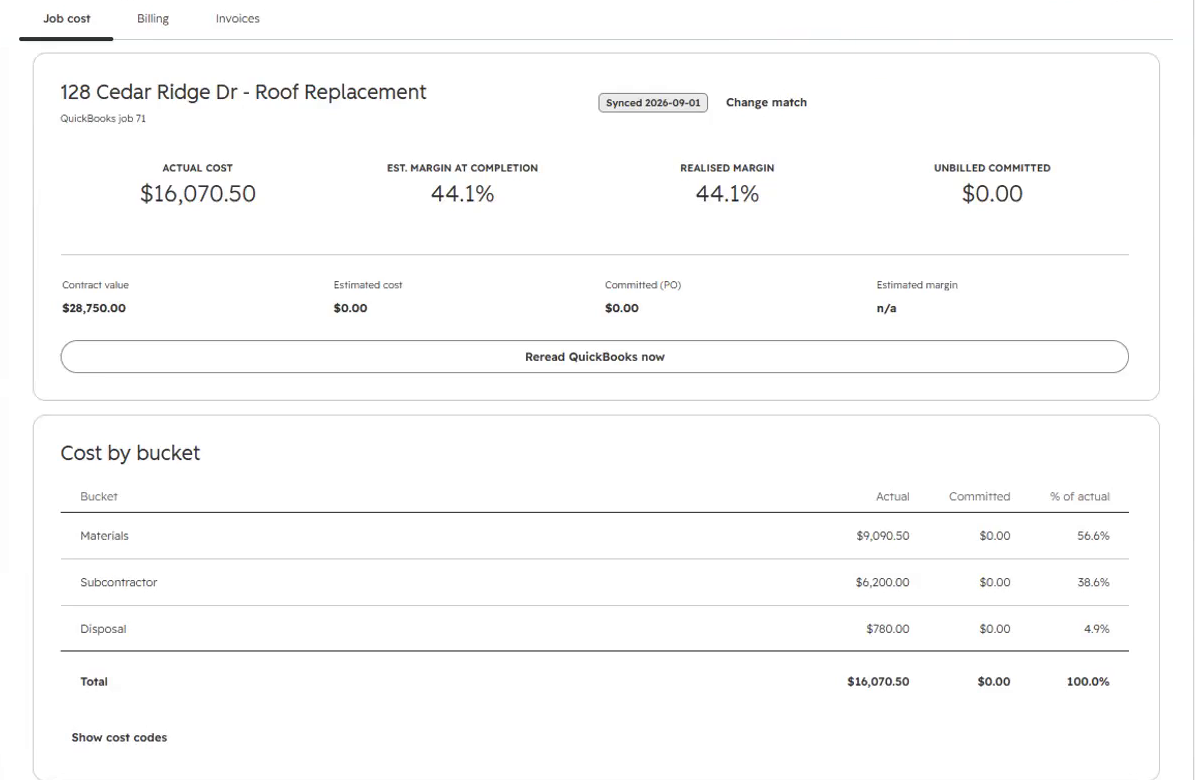The image size is (1195, 780).
Task: Click Total committed $0.00 cell
Action: pos(994,682)
